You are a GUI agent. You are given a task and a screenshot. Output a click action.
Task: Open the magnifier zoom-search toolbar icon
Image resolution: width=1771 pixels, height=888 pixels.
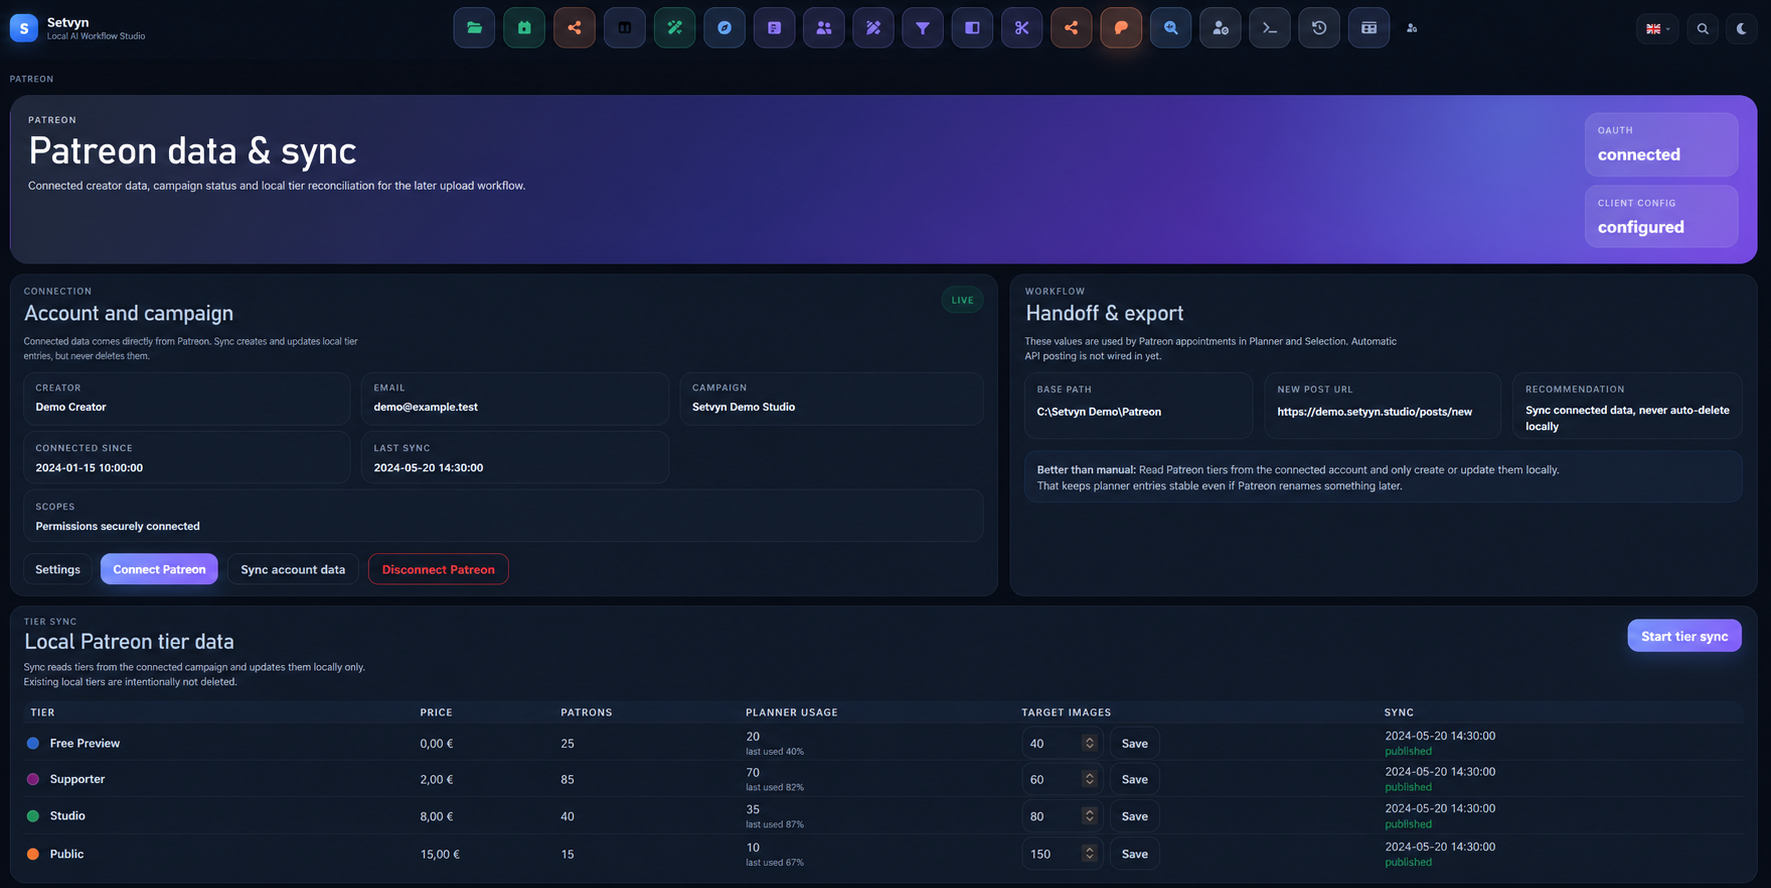1170,28
